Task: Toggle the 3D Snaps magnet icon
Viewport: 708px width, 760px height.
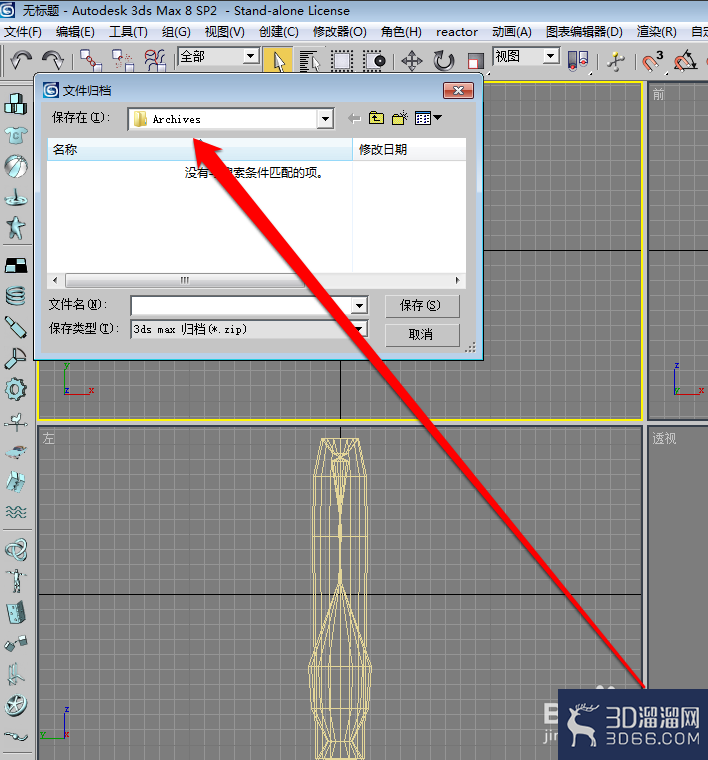Action: click(652, 61)
